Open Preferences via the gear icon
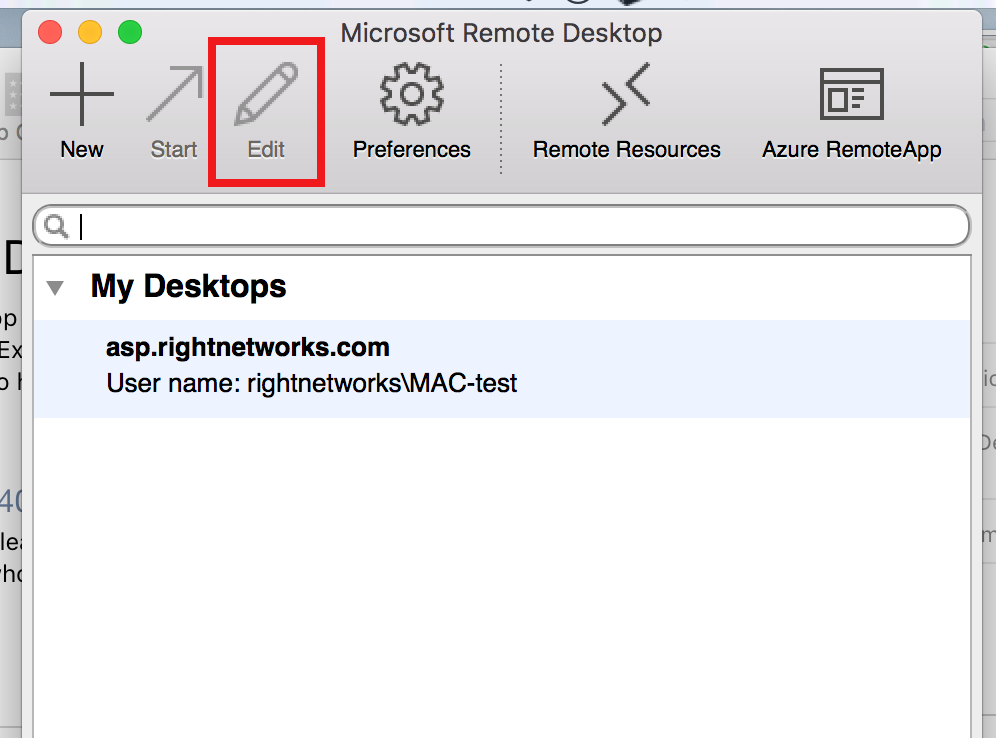The width and height of the screenshot is (996, 738). click(x=411, y=94)
